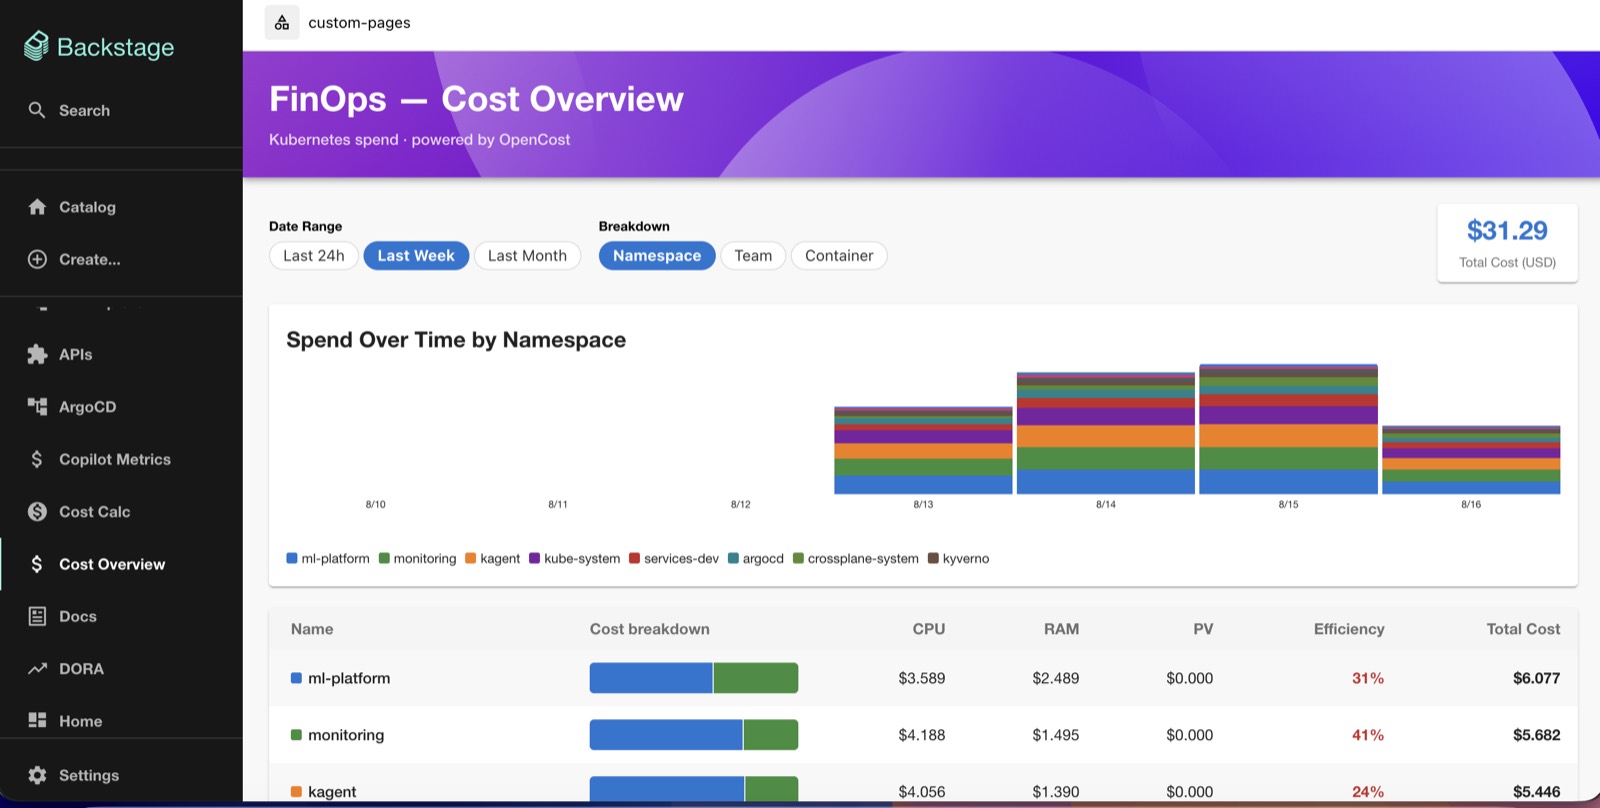This screenshot has width=1600, height=808.
Task: Click the monitoring cost breakdown bar
Action: click(x=694, y=735)
